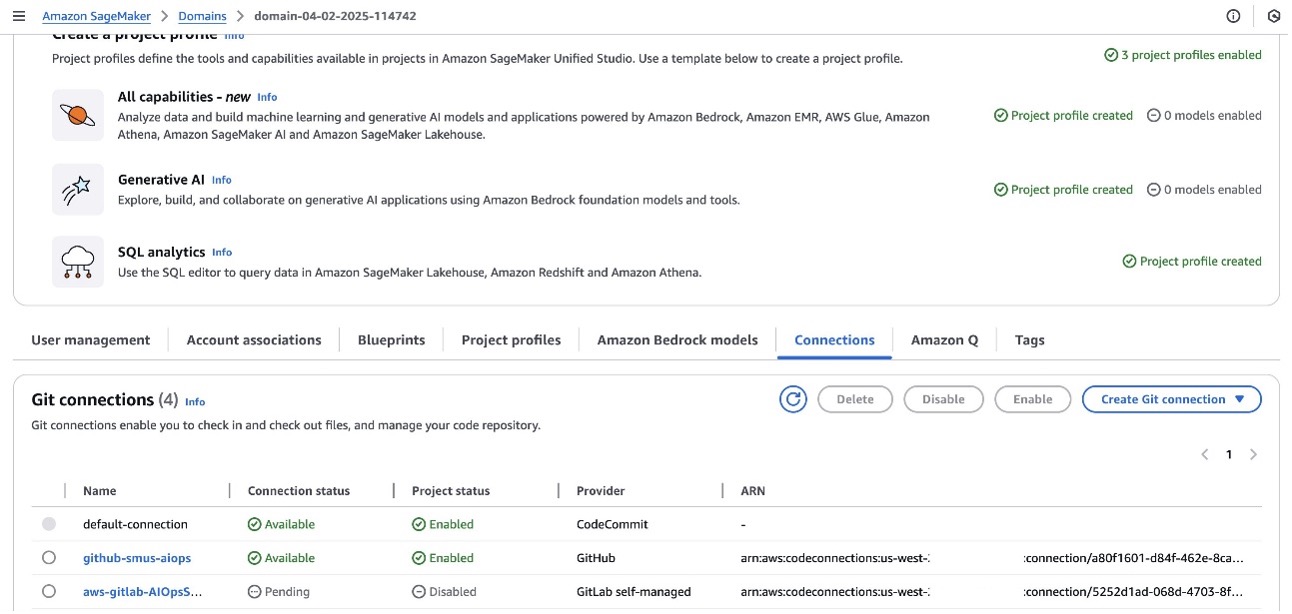Click the GitLab self-managed provider cell

coord(633,592)
